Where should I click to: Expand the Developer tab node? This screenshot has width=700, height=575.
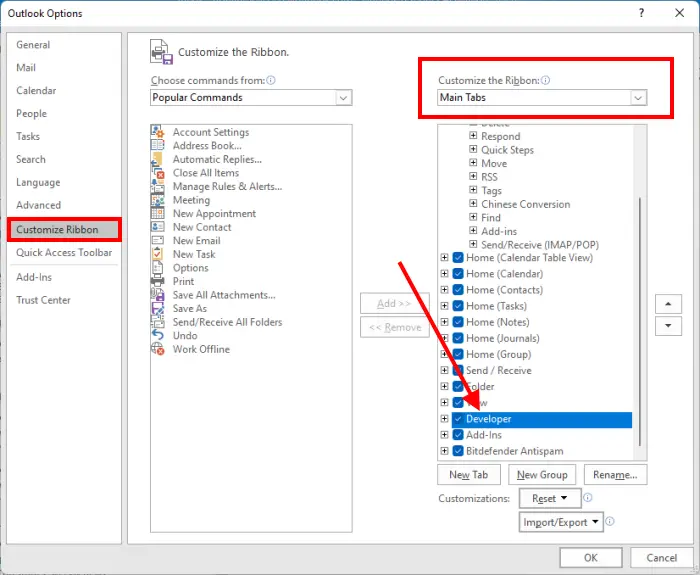coord(444,419)
